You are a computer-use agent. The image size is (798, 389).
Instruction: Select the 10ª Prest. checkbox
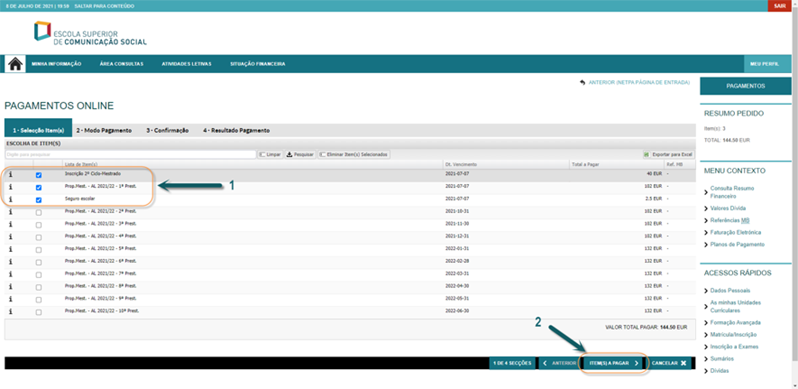click(x=39, y=313)
